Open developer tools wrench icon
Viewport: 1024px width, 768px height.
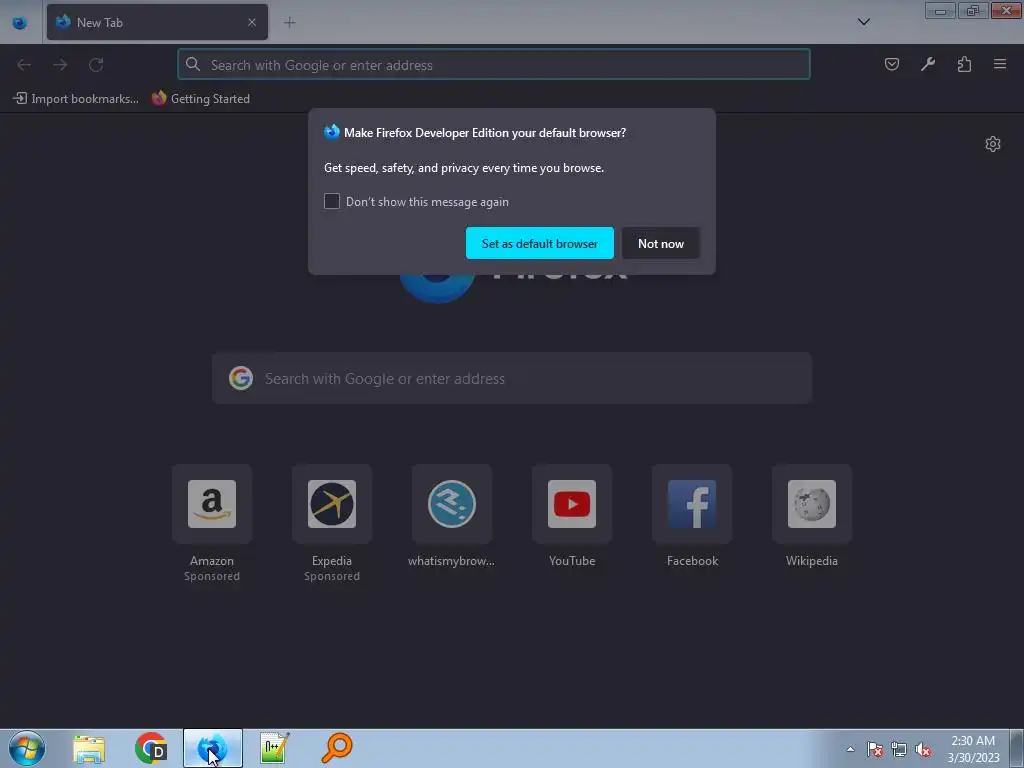tap(927, 64)
